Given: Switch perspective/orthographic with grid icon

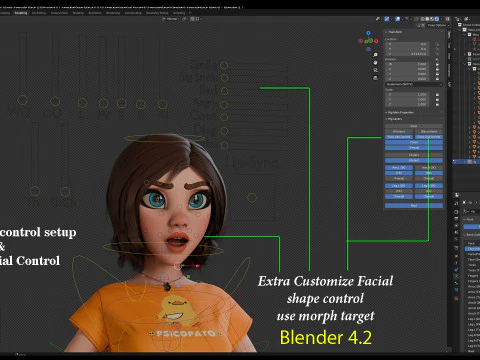Looking at the screenshot, I should [x=376, y=78].
